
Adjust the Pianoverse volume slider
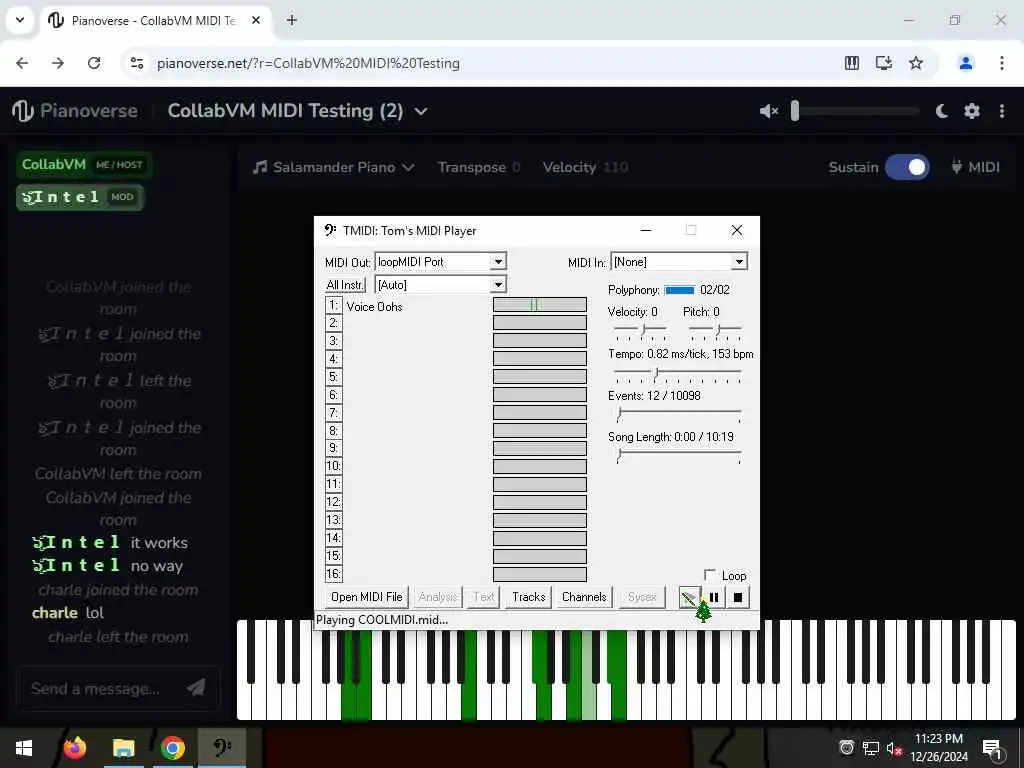855,111
